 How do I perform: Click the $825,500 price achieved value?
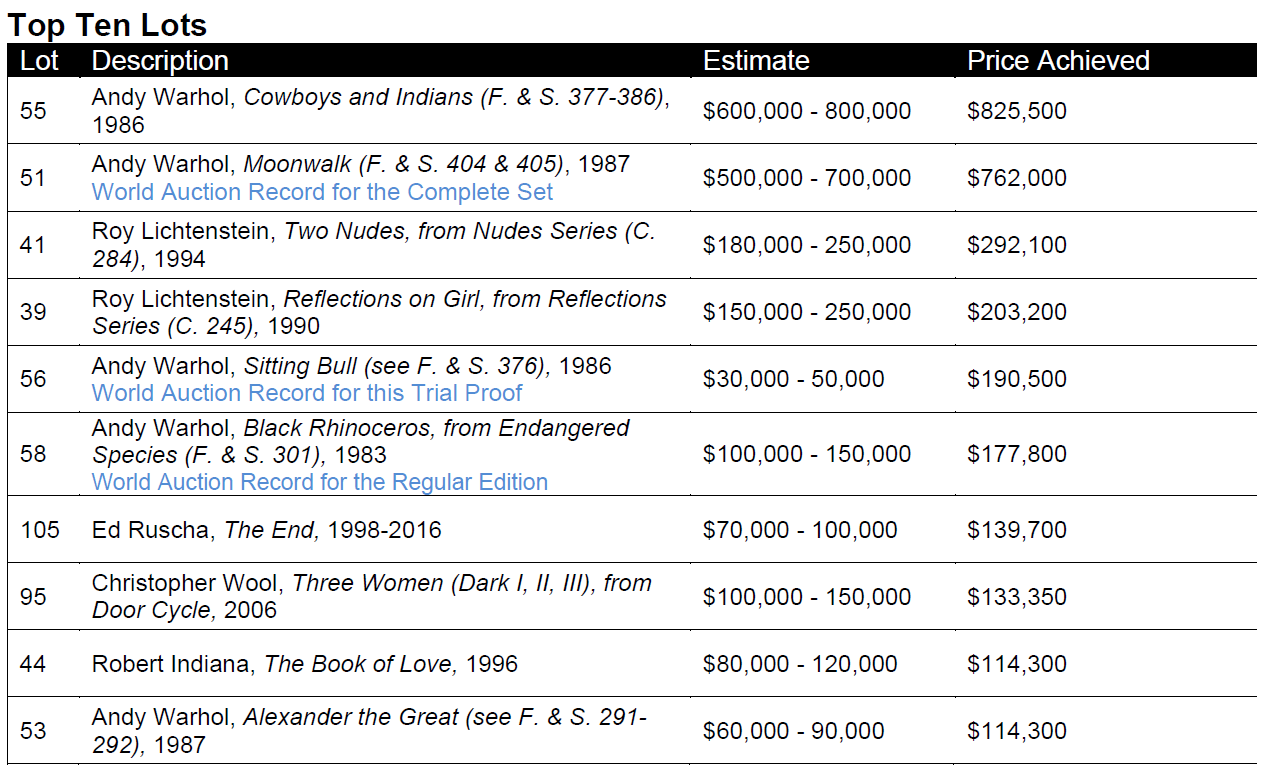point(1017,111)
